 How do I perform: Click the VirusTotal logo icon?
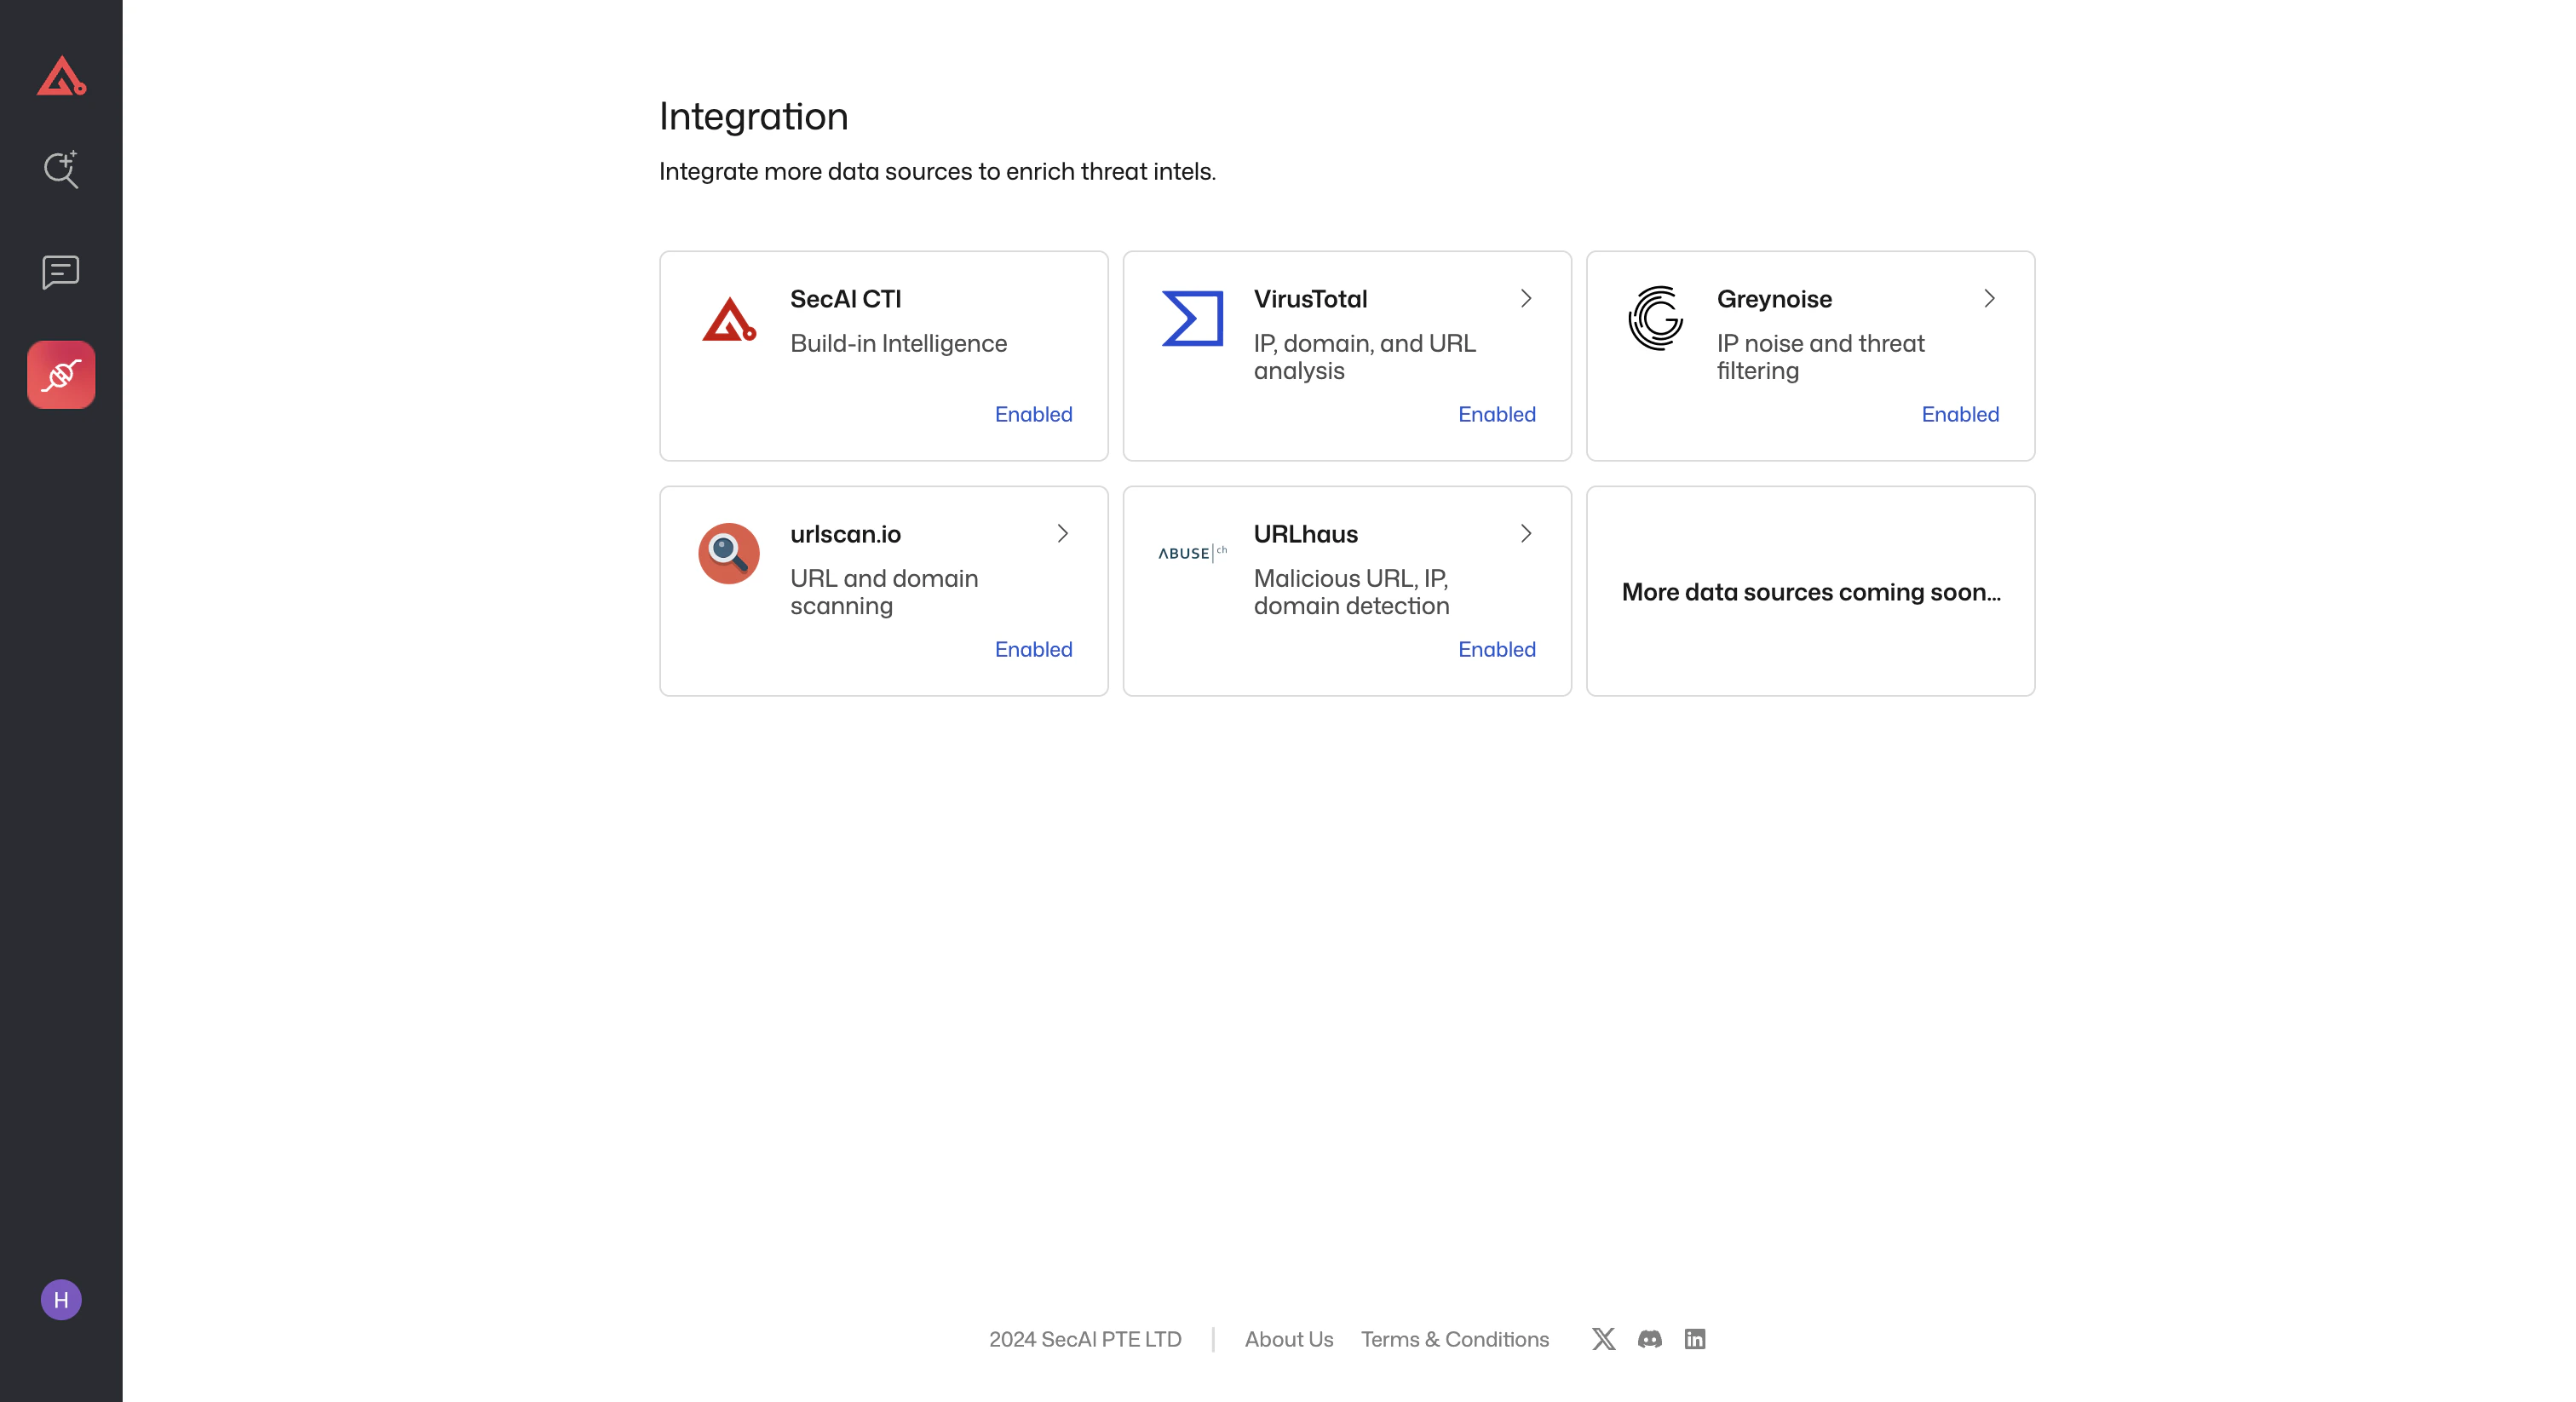click(1192, 319)
